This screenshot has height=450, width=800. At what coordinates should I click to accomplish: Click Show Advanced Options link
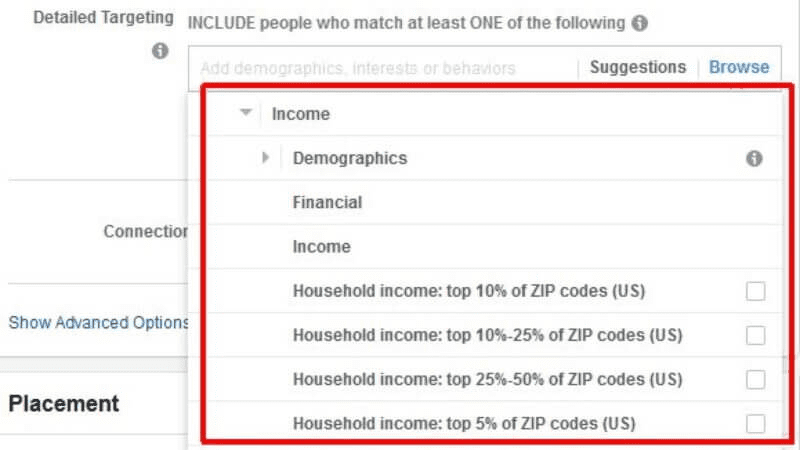coord(98,323)
